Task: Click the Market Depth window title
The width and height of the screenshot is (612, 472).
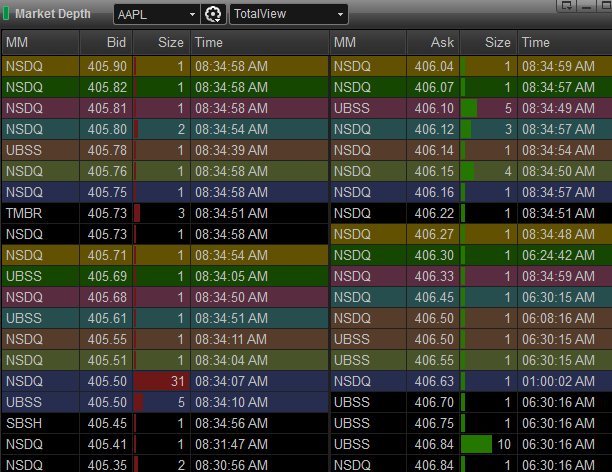Action: click(53, 14)
